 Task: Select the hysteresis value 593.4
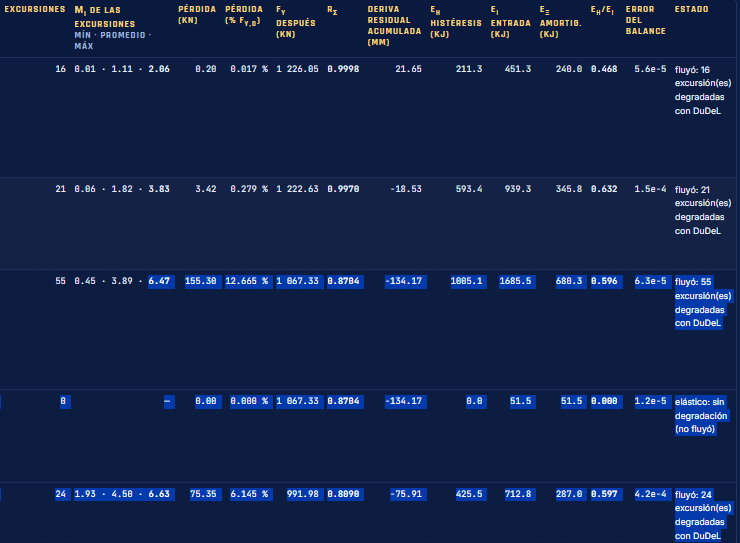(x=469, y=189)
